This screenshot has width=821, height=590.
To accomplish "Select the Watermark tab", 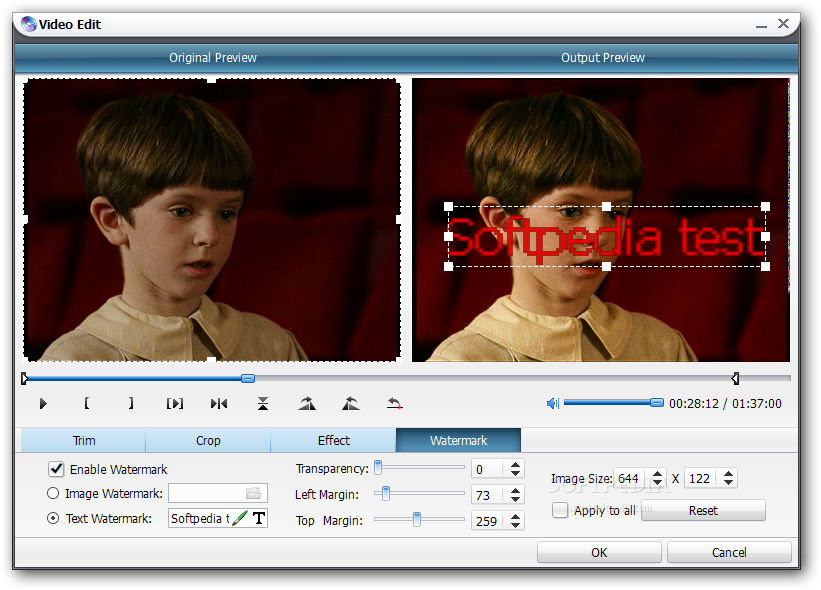I will point(459,440).
